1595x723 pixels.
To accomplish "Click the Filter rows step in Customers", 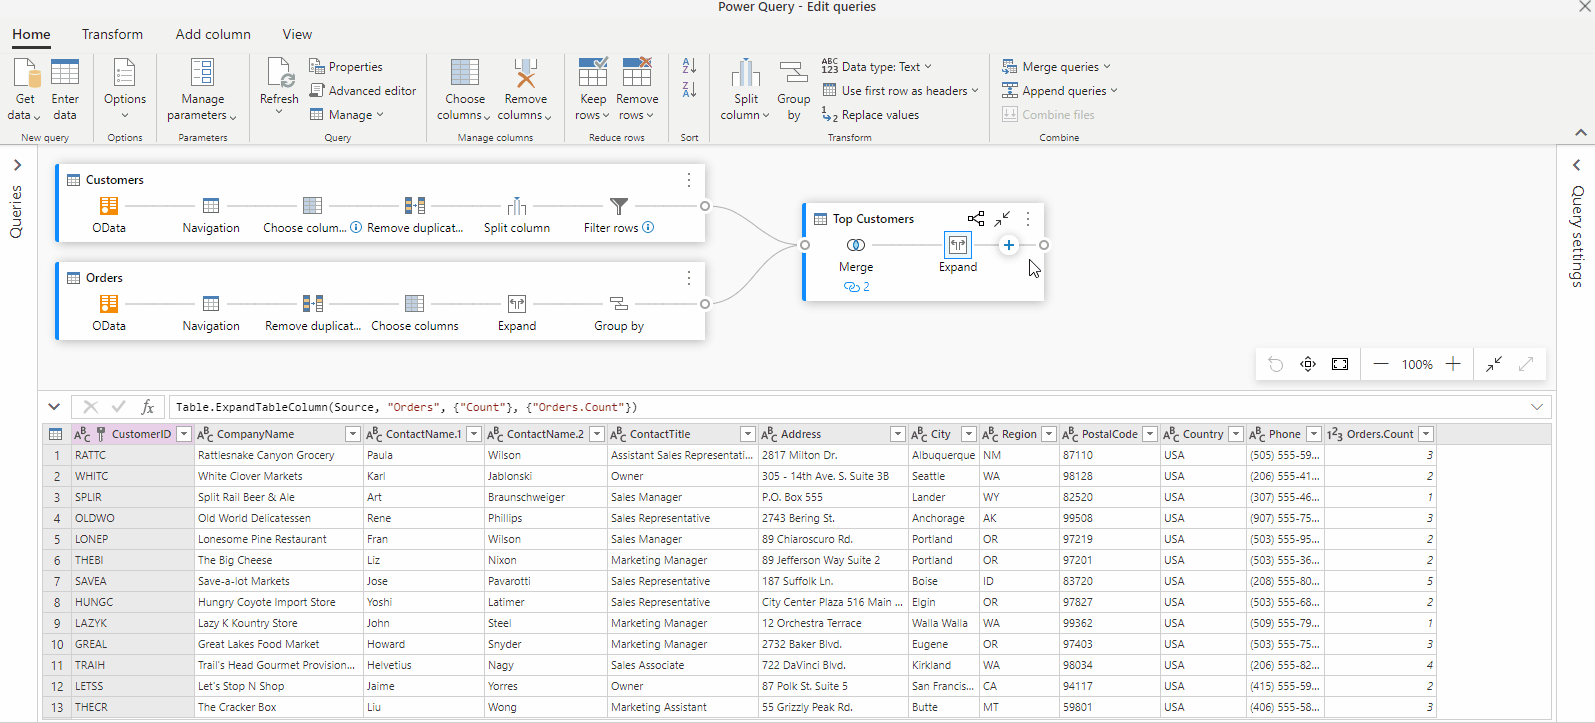I will pos(619,207).
